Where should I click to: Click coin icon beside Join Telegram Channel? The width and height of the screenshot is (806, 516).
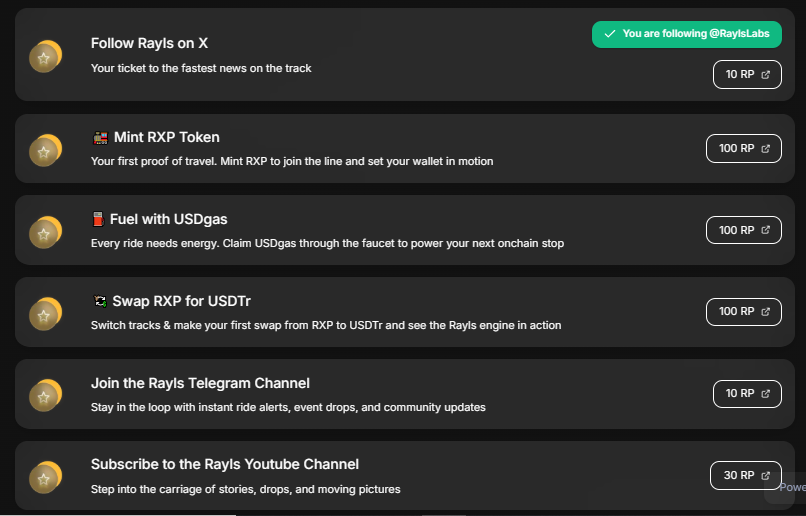[45, 395]
